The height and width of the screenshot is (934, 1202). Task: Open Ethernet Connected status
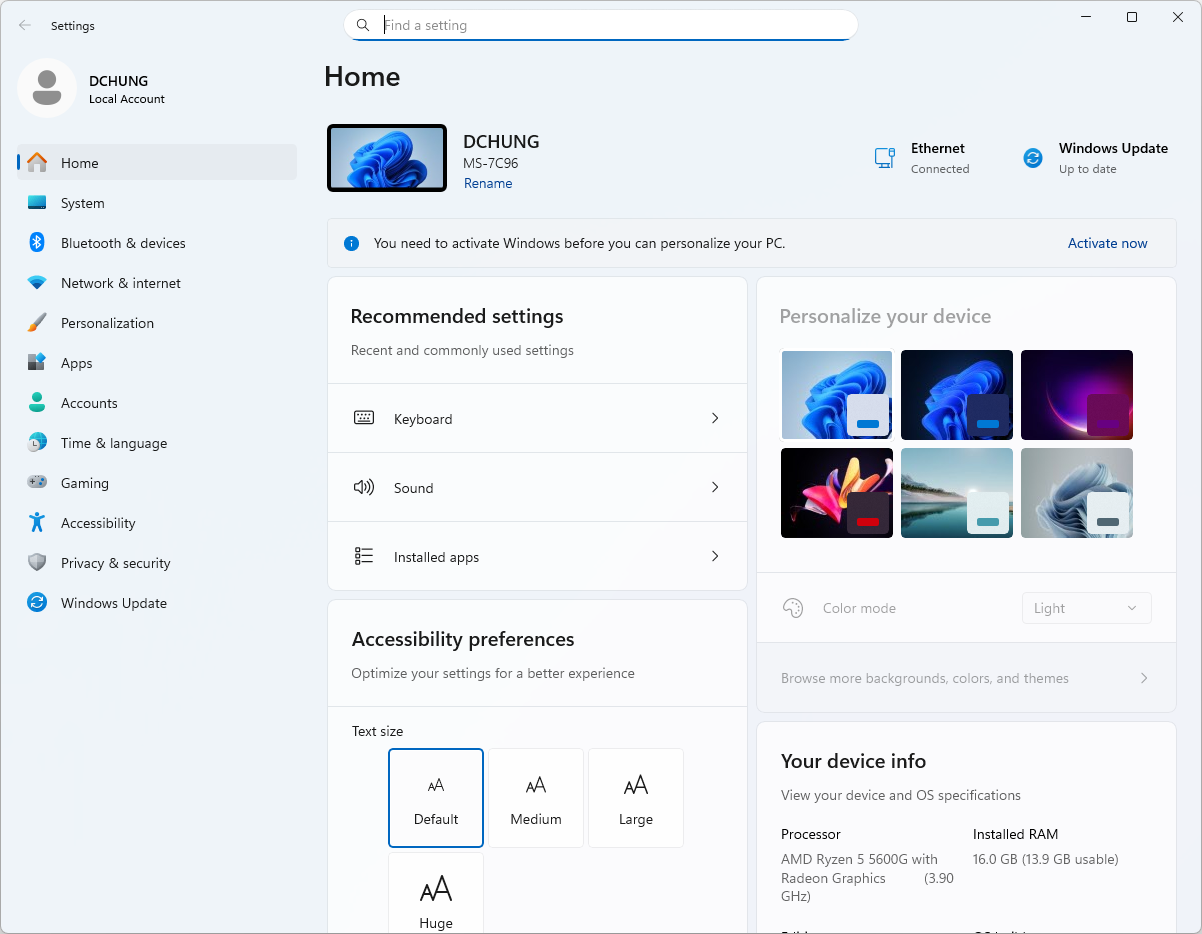click(921, 158)
